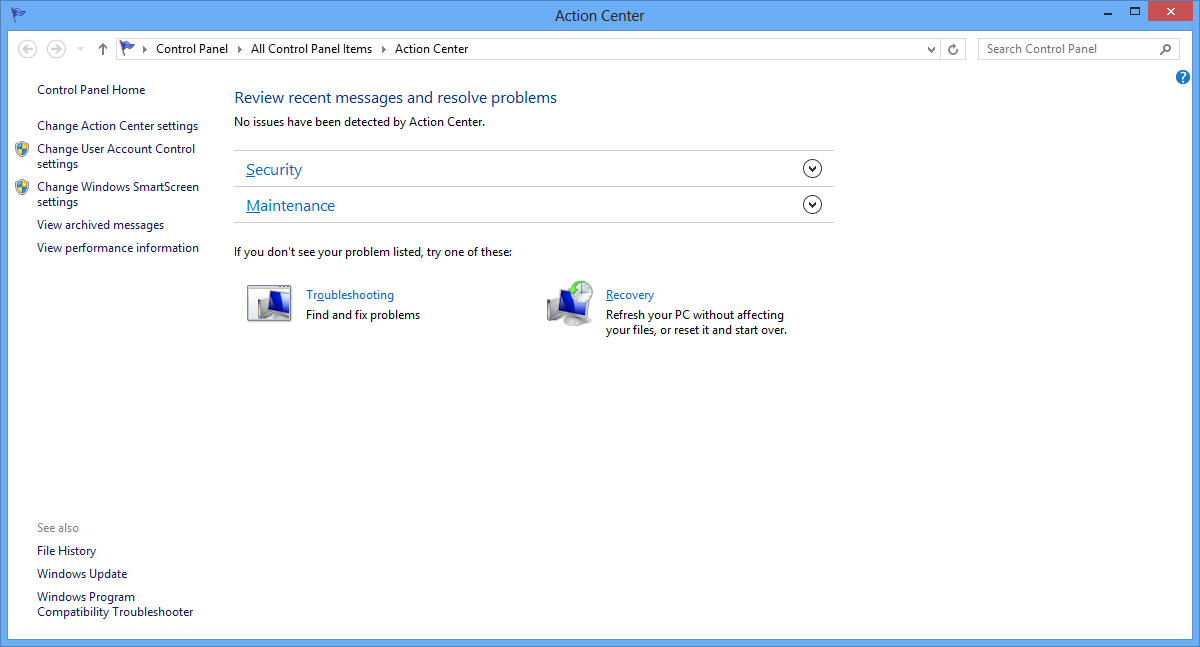Open the address bar history dropdown
Screen dimensions: 1200x647
[931, 49]
